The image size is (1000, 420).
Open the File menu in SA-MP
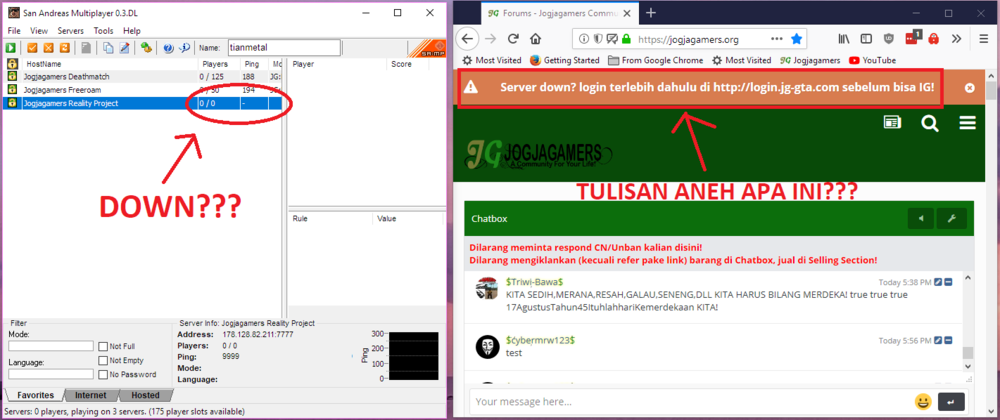(x=14, y=31)
